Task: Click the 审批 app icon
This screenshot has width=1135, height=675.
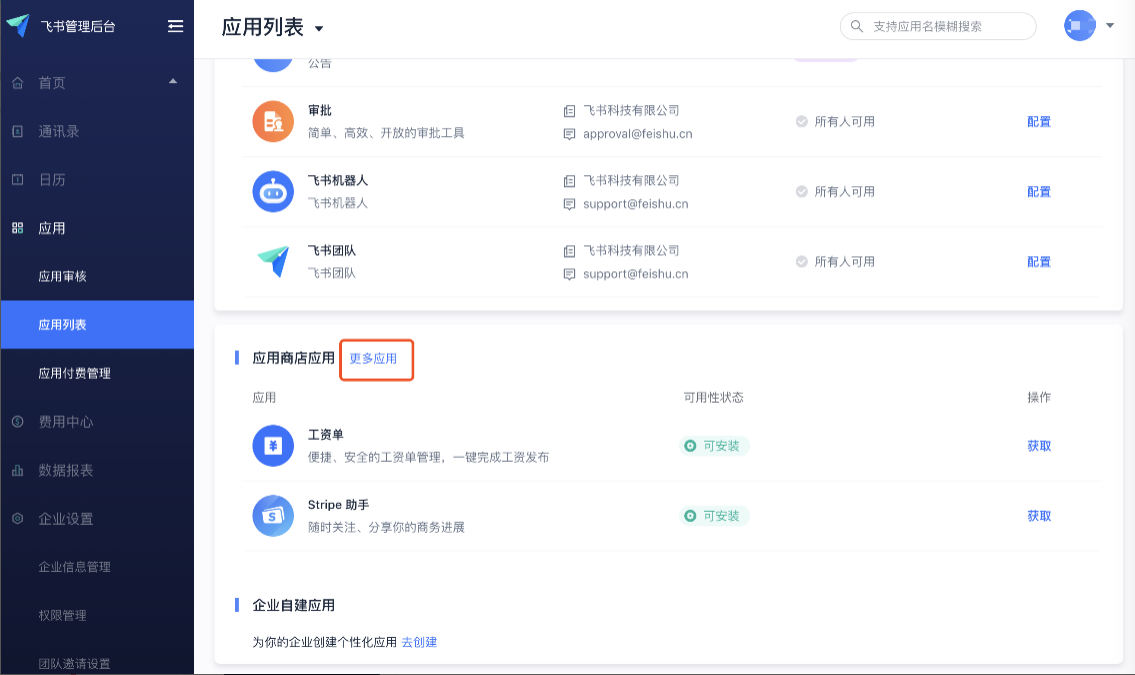Action: [x=273, y=121]
